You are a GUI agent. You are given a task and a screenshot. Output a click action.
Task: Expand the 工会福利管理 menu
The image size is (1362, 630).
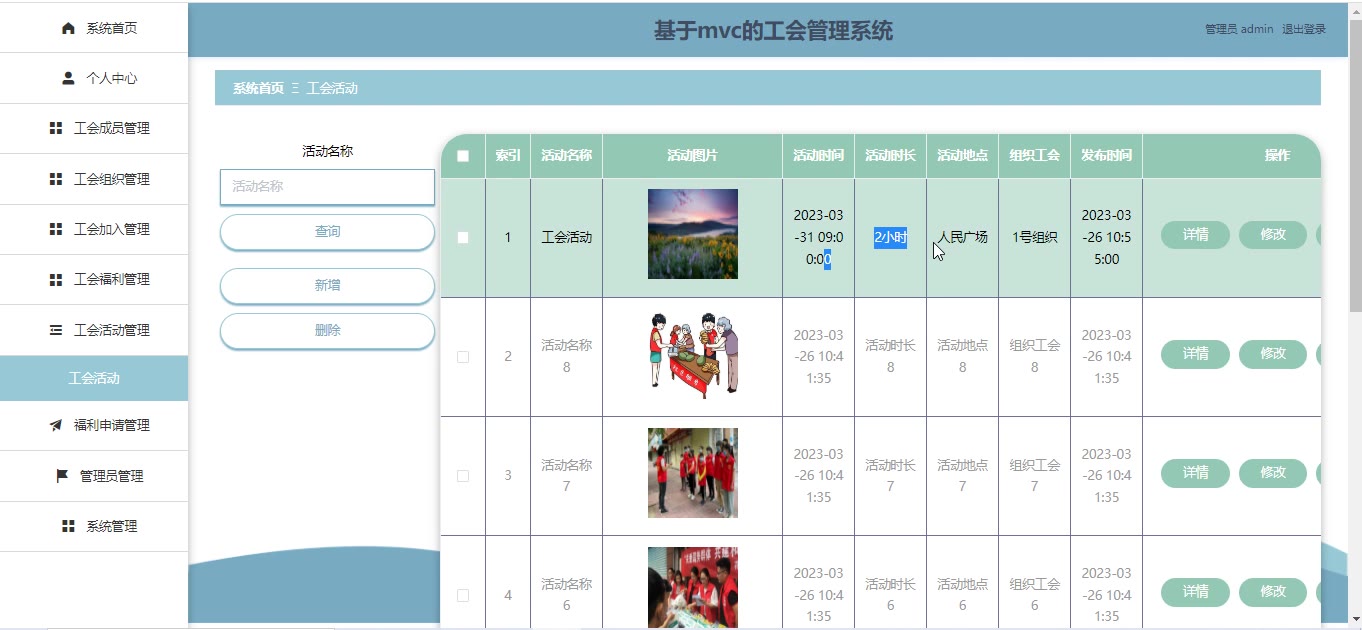[x=94, y=279]
